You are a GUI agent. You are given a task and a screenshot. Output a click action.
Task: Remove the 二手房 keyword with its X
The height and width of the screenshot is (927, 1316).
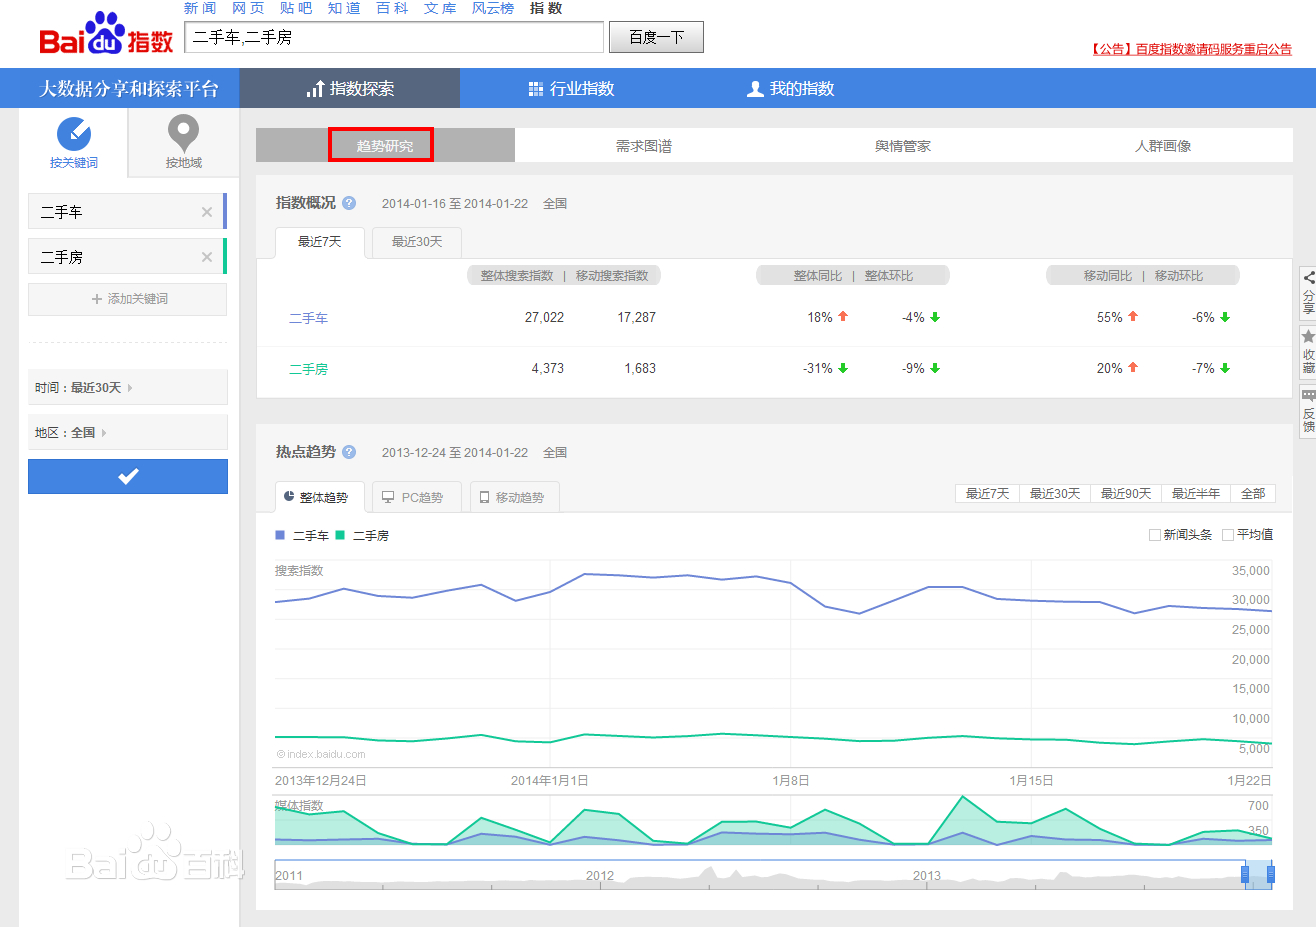[x=207, y=257]
